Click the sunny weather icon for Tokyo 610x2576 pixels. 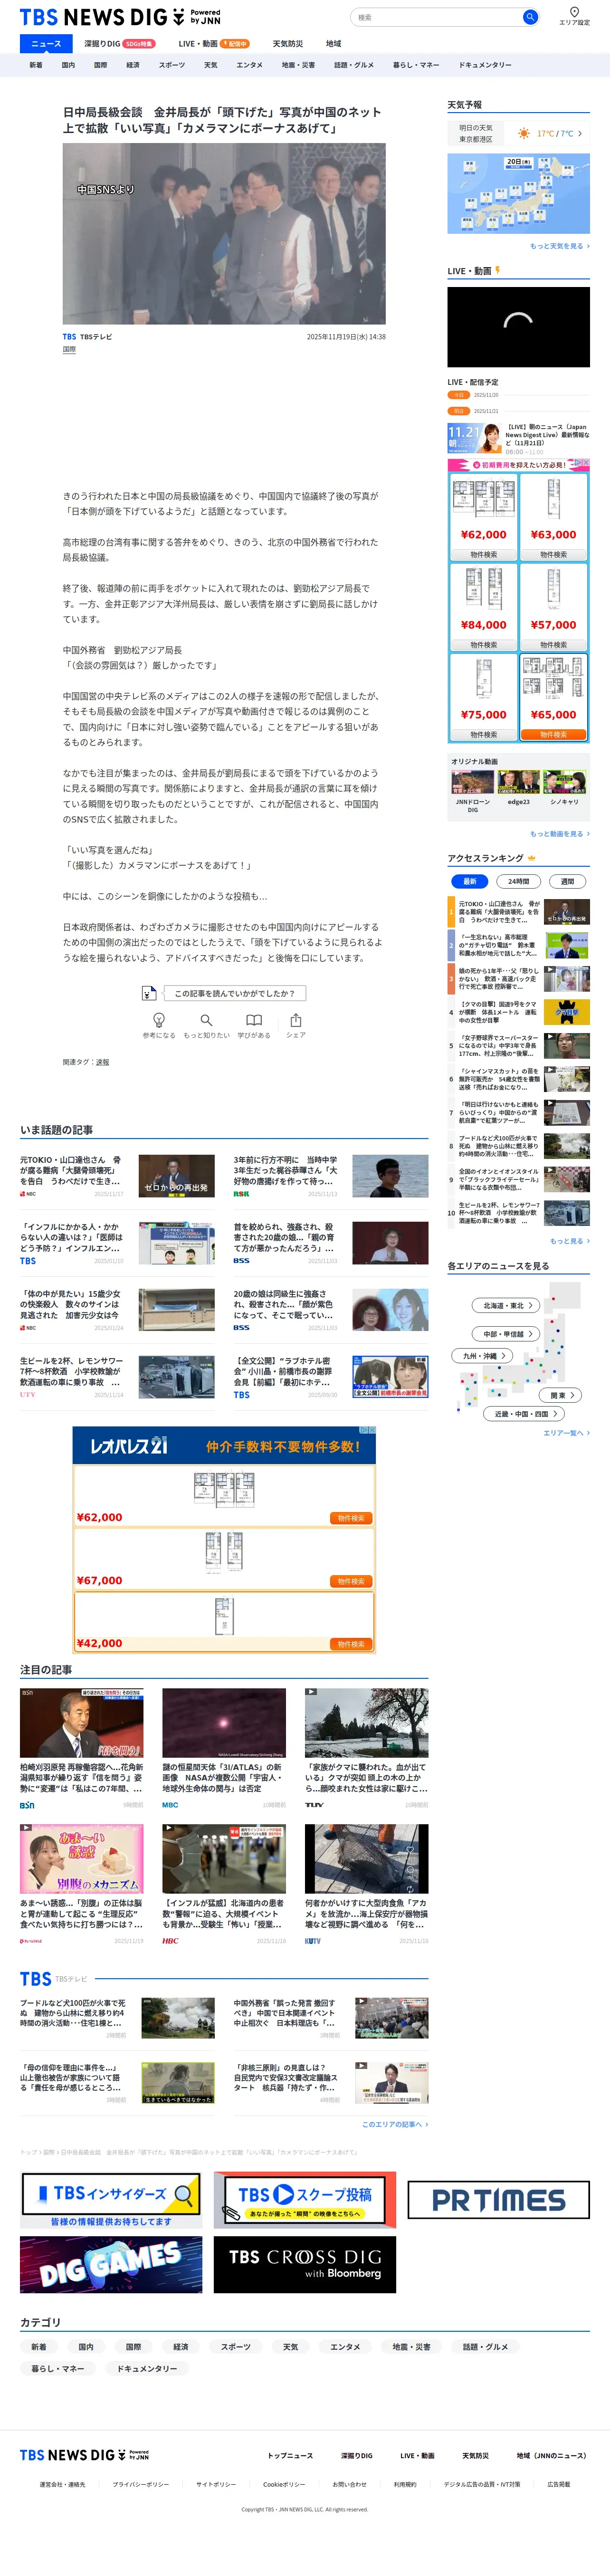tap(524, 134)
